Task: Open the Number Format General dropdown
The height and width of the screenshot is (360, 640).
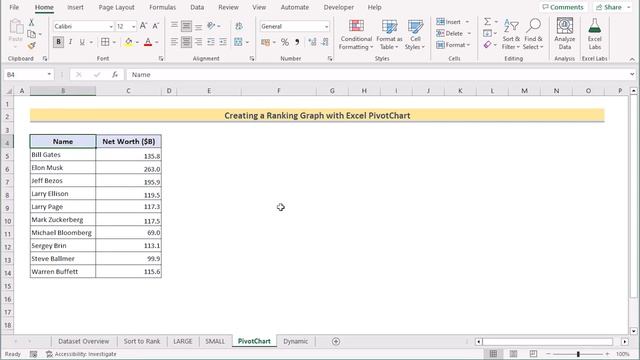Action: pyautogui.click(x=326, y=27)
